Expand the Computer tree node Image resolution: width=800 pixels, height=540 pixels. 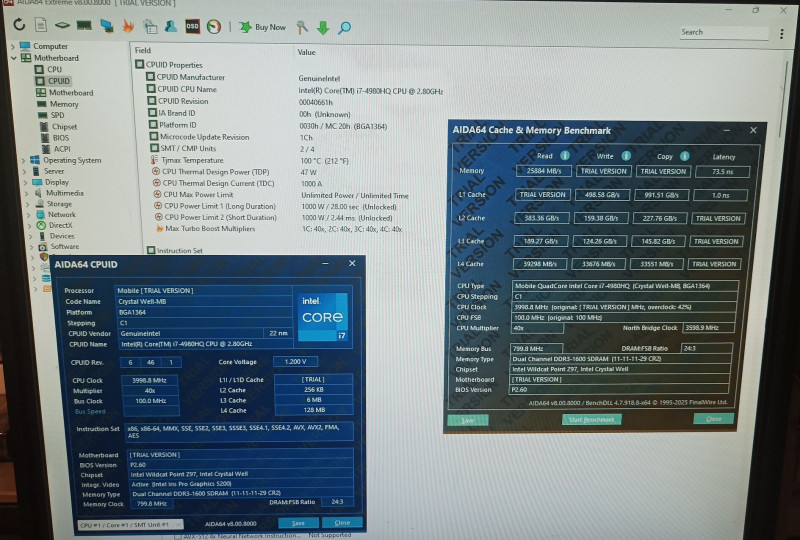tap(13, 46)
